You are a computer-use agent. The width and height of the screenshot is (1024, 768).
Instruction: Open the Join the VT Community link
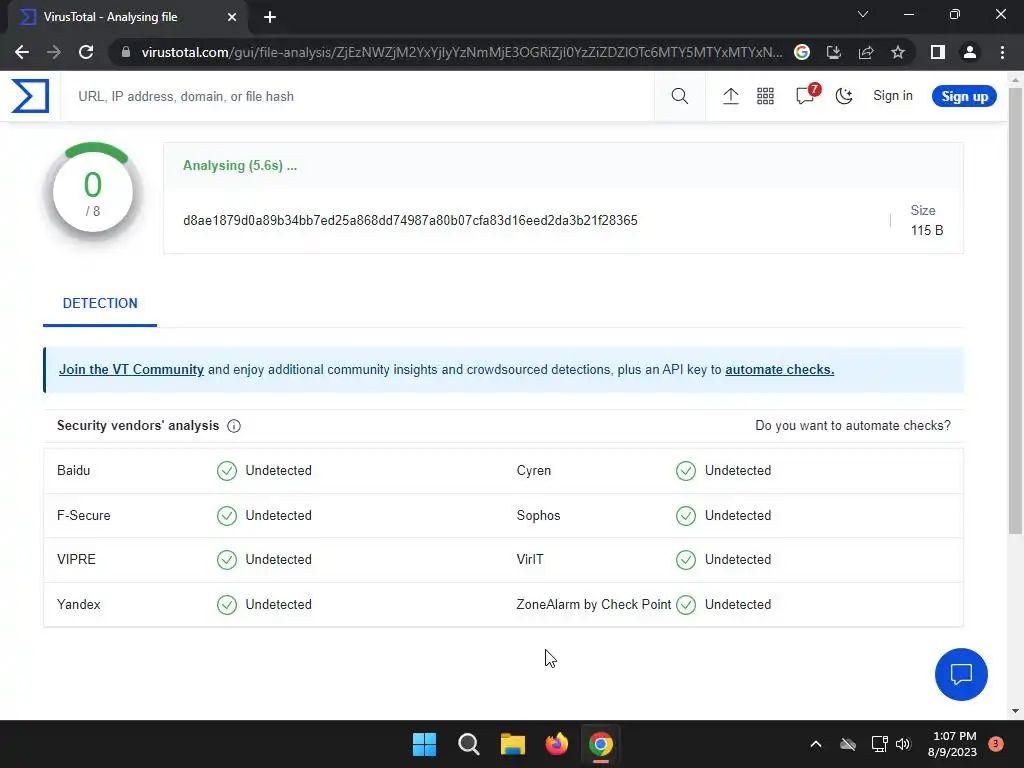[131, 369]
